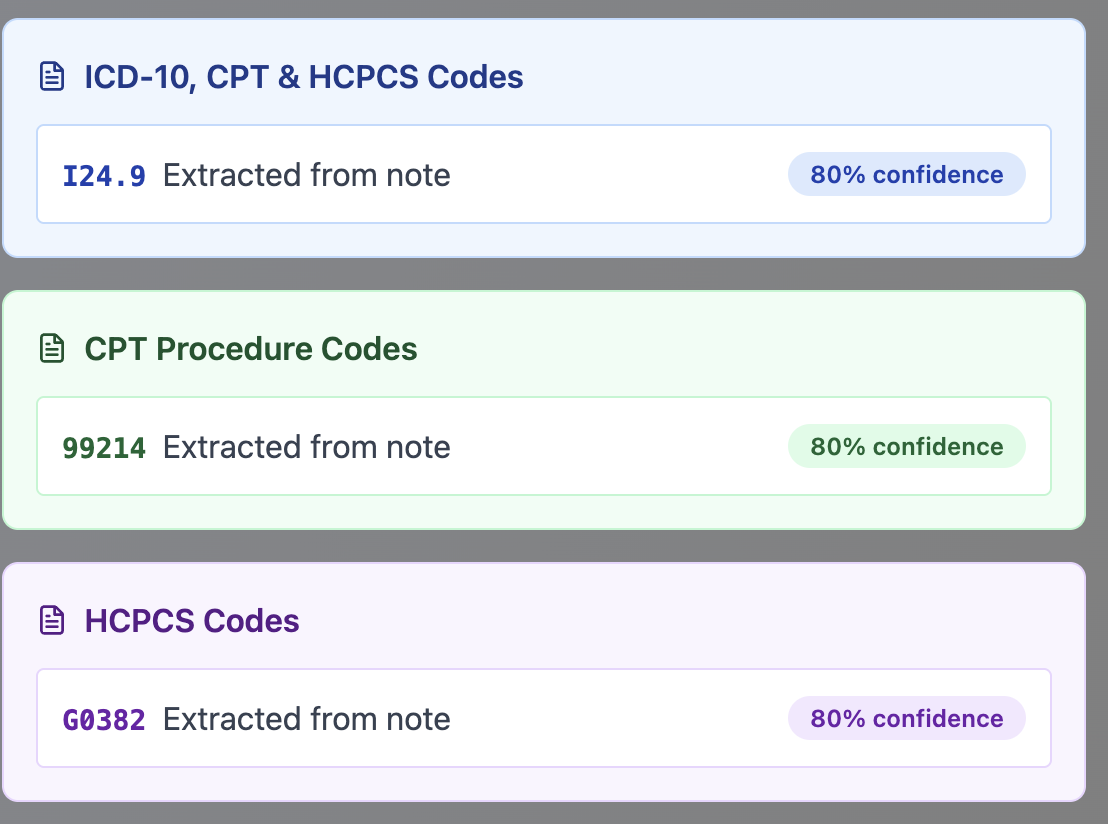Click the purple 80% confidence badge
Screen dimensions: 1108x824
click(x=907, y=718)
